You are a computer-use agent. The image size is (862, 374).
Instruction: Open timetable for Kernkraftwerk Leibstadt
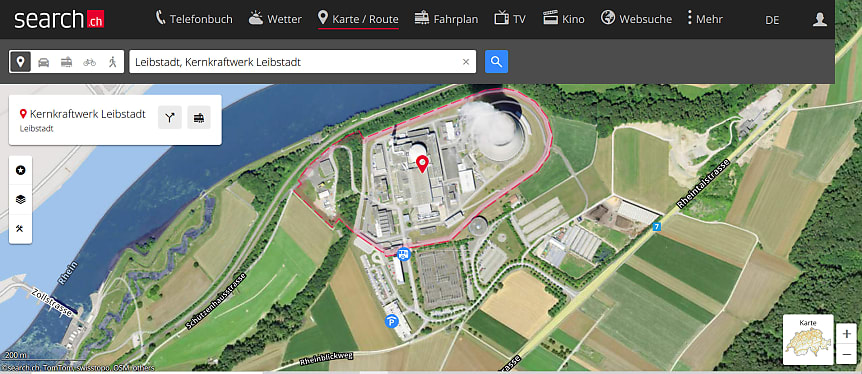click(x=199, y=118)
